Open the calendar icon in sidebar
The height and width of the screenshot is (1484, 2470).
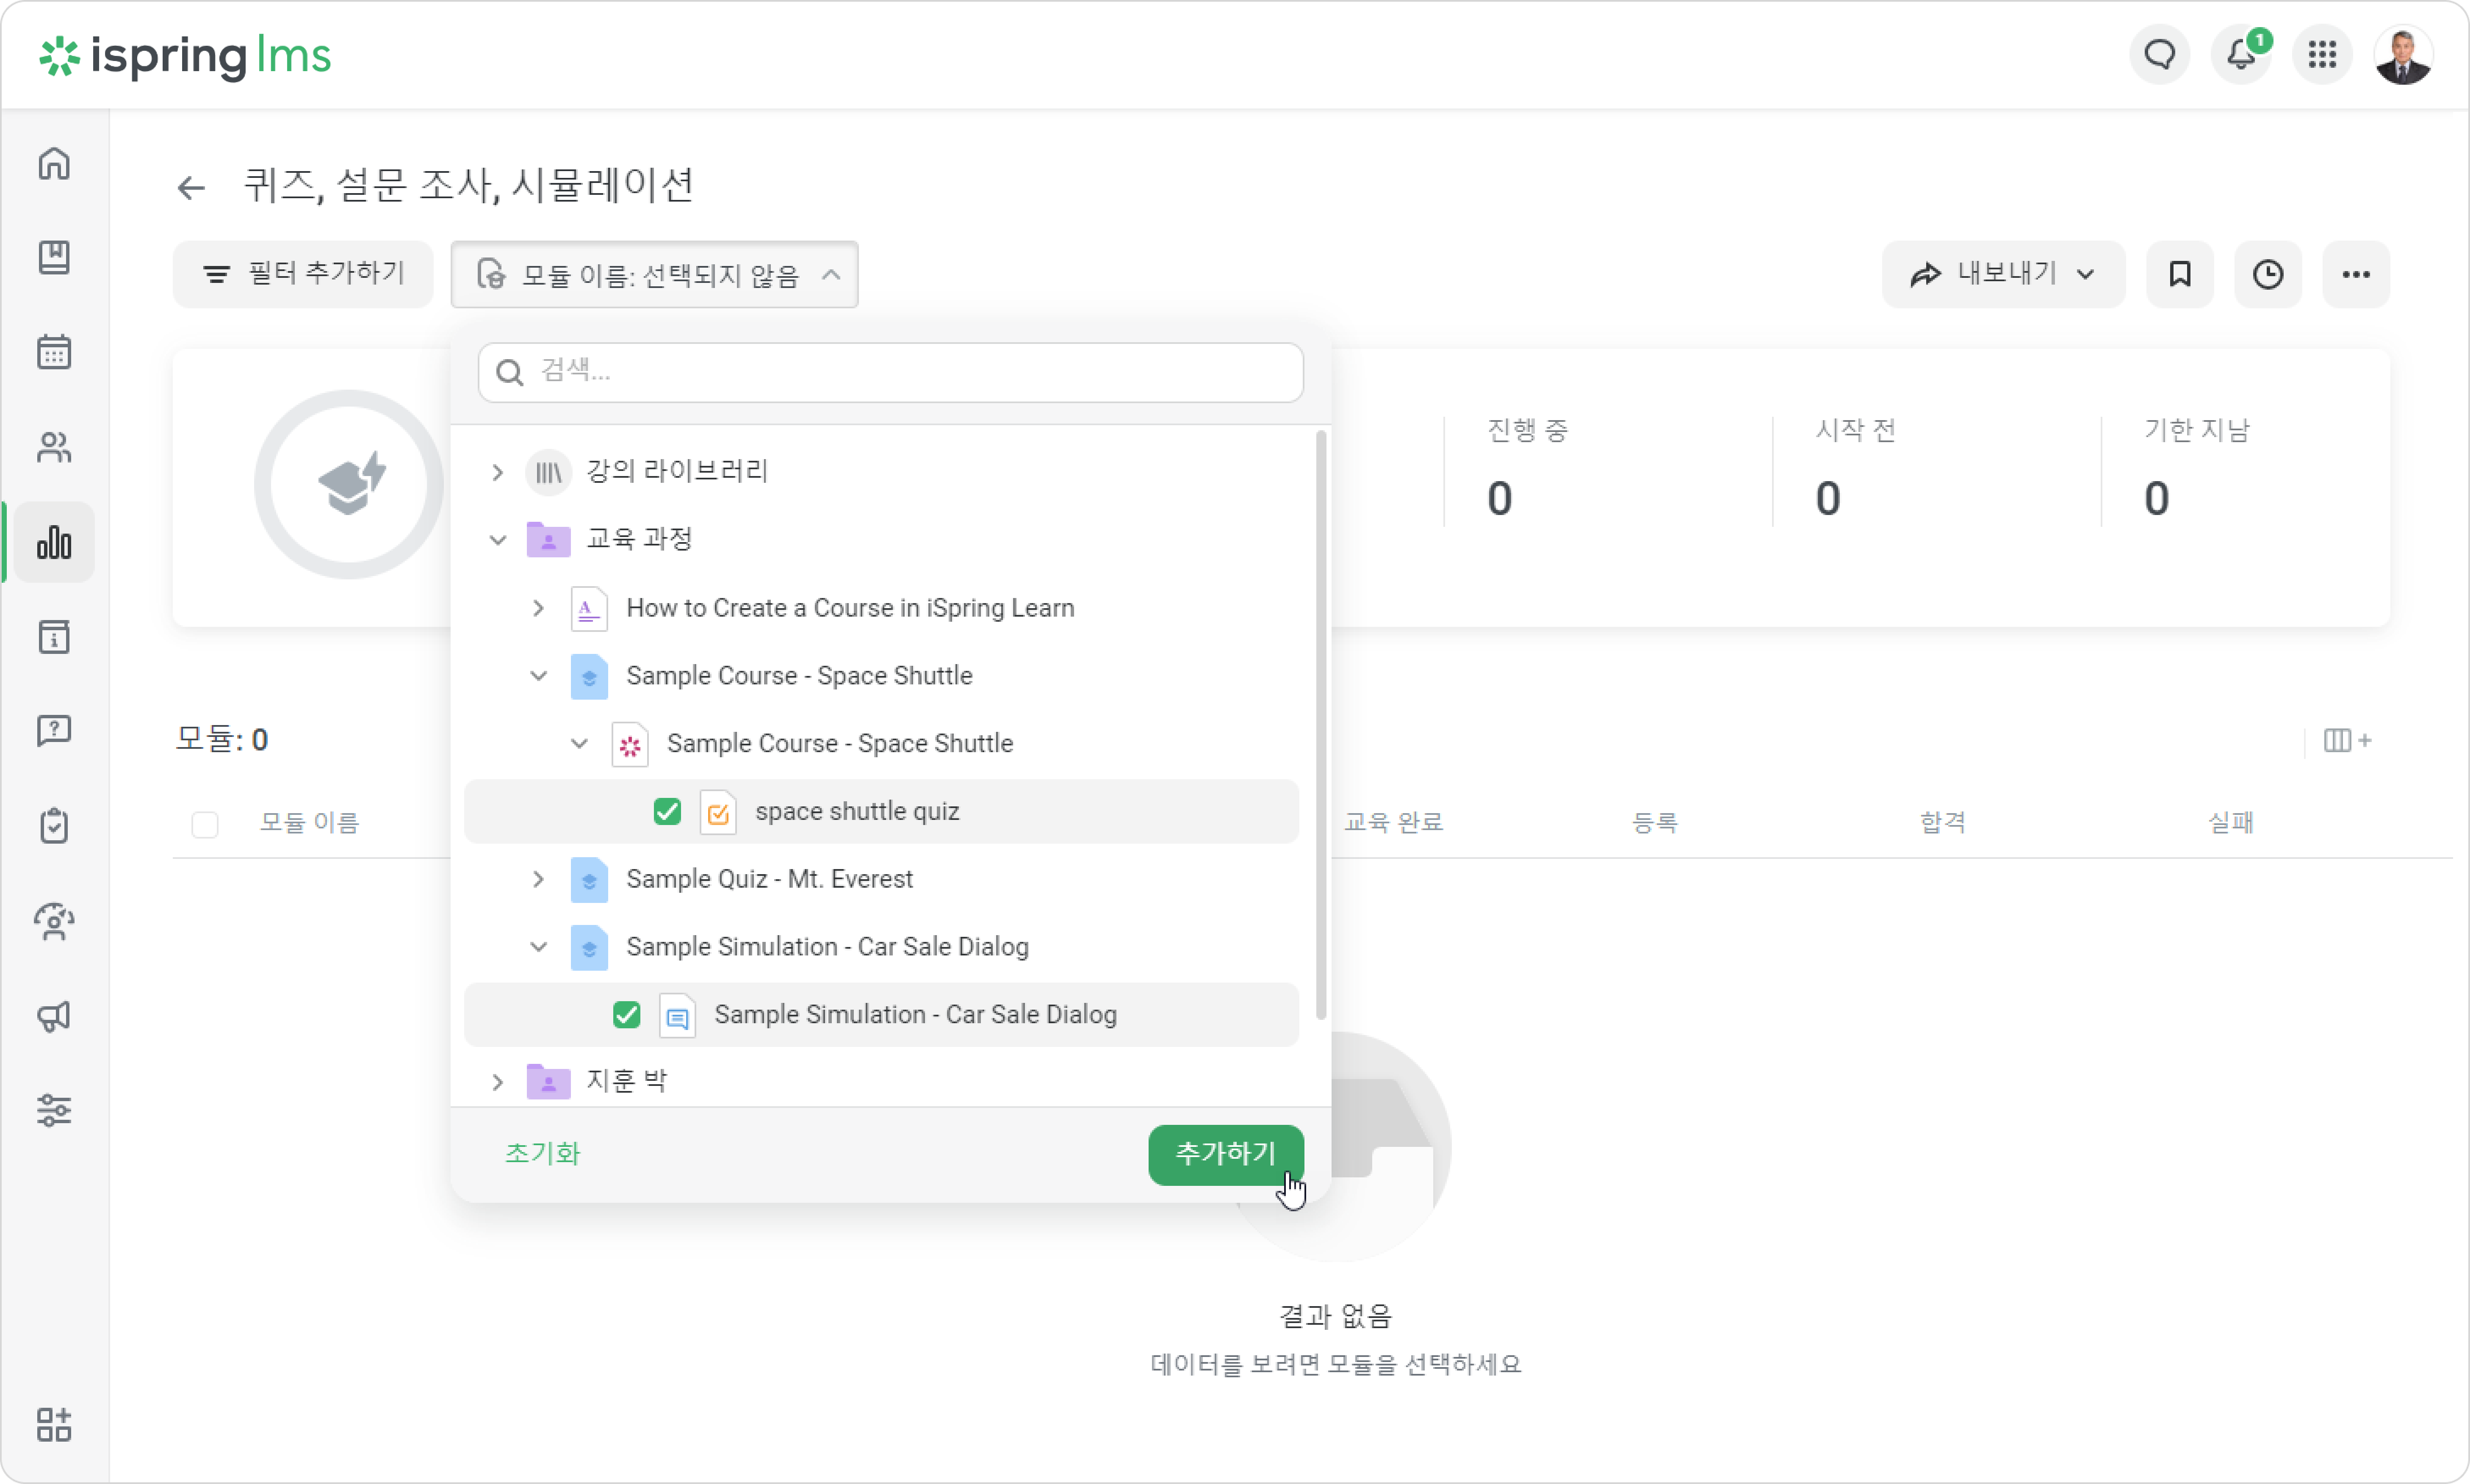pos(54,352)
